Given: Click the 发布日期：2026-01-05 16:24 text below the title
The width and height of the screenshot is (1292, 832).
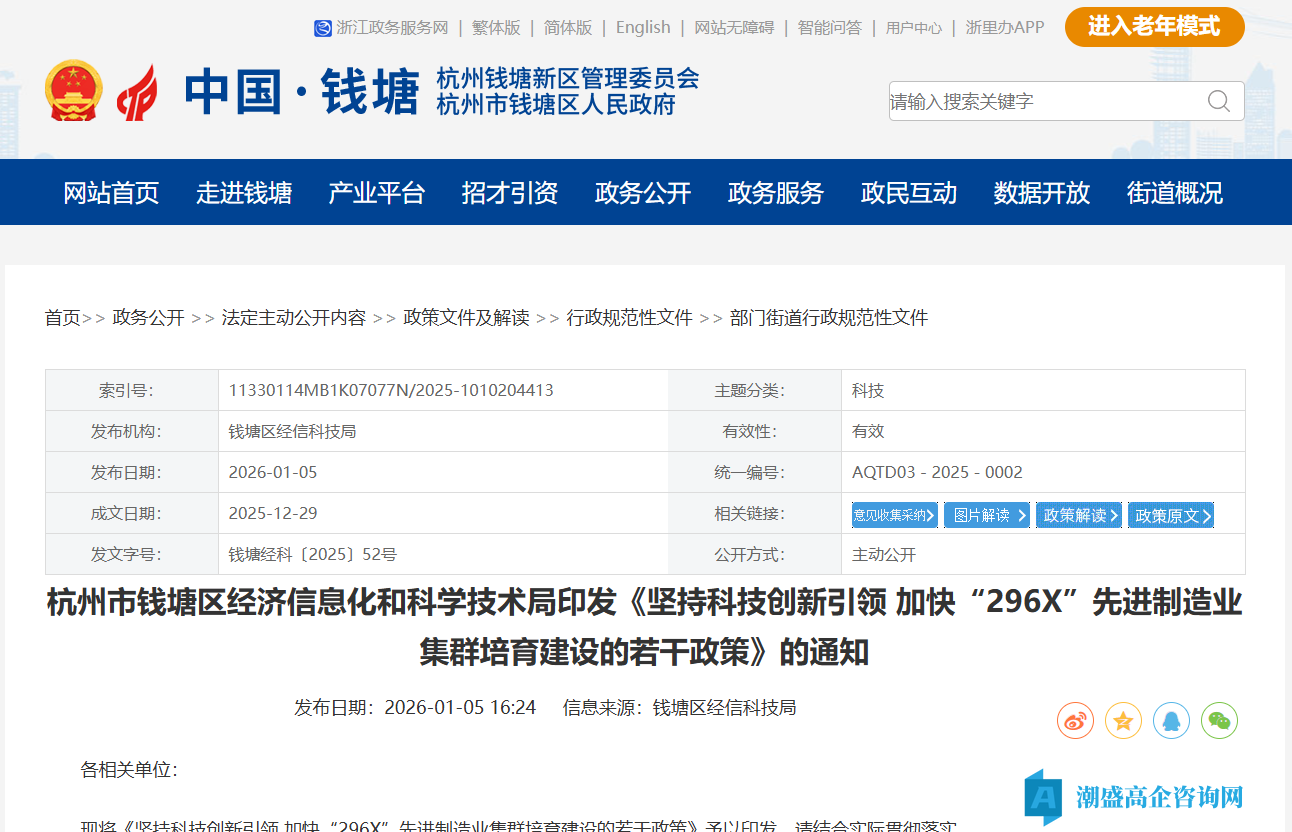Looking at the screenshot, I should tap(415, 707).
